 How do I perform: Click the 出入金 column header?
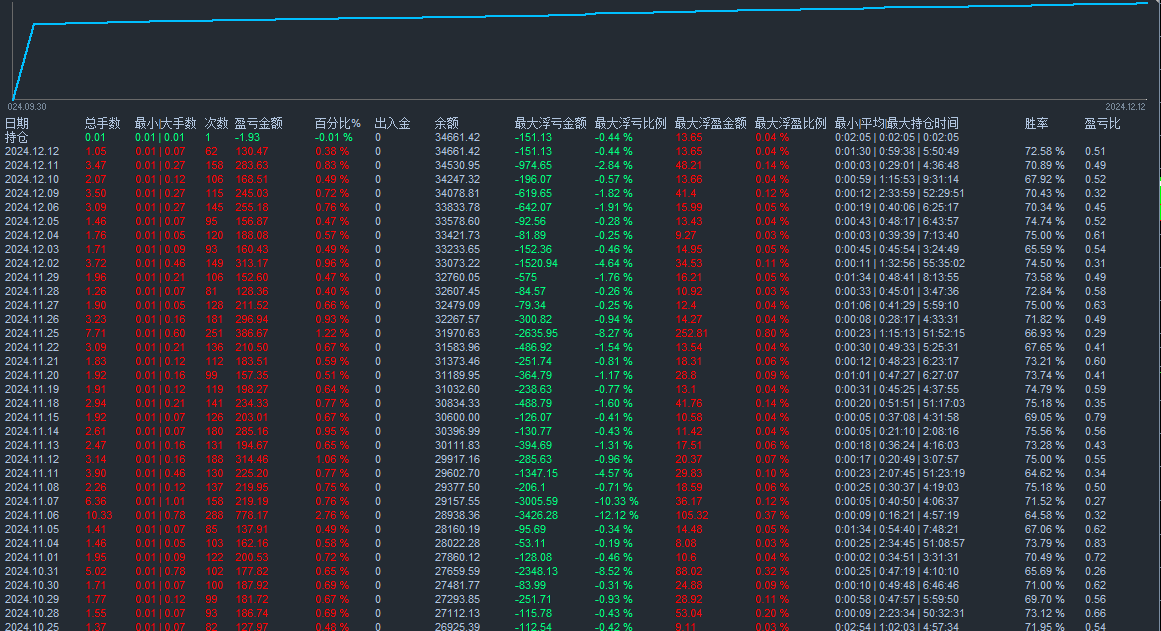392,123
